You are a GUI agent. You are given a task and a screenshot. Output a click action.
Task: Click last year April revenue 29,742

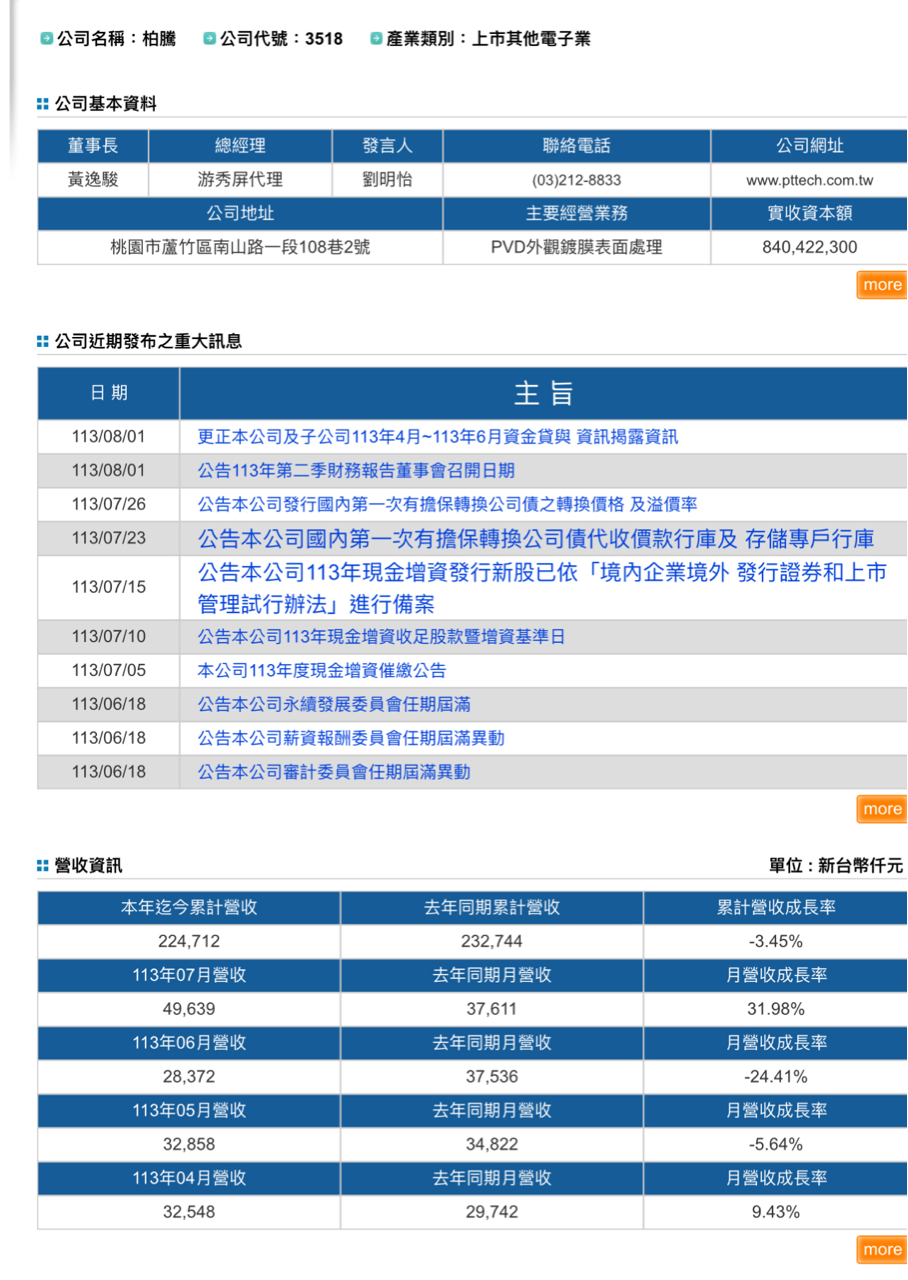[x=492, y=1213]
